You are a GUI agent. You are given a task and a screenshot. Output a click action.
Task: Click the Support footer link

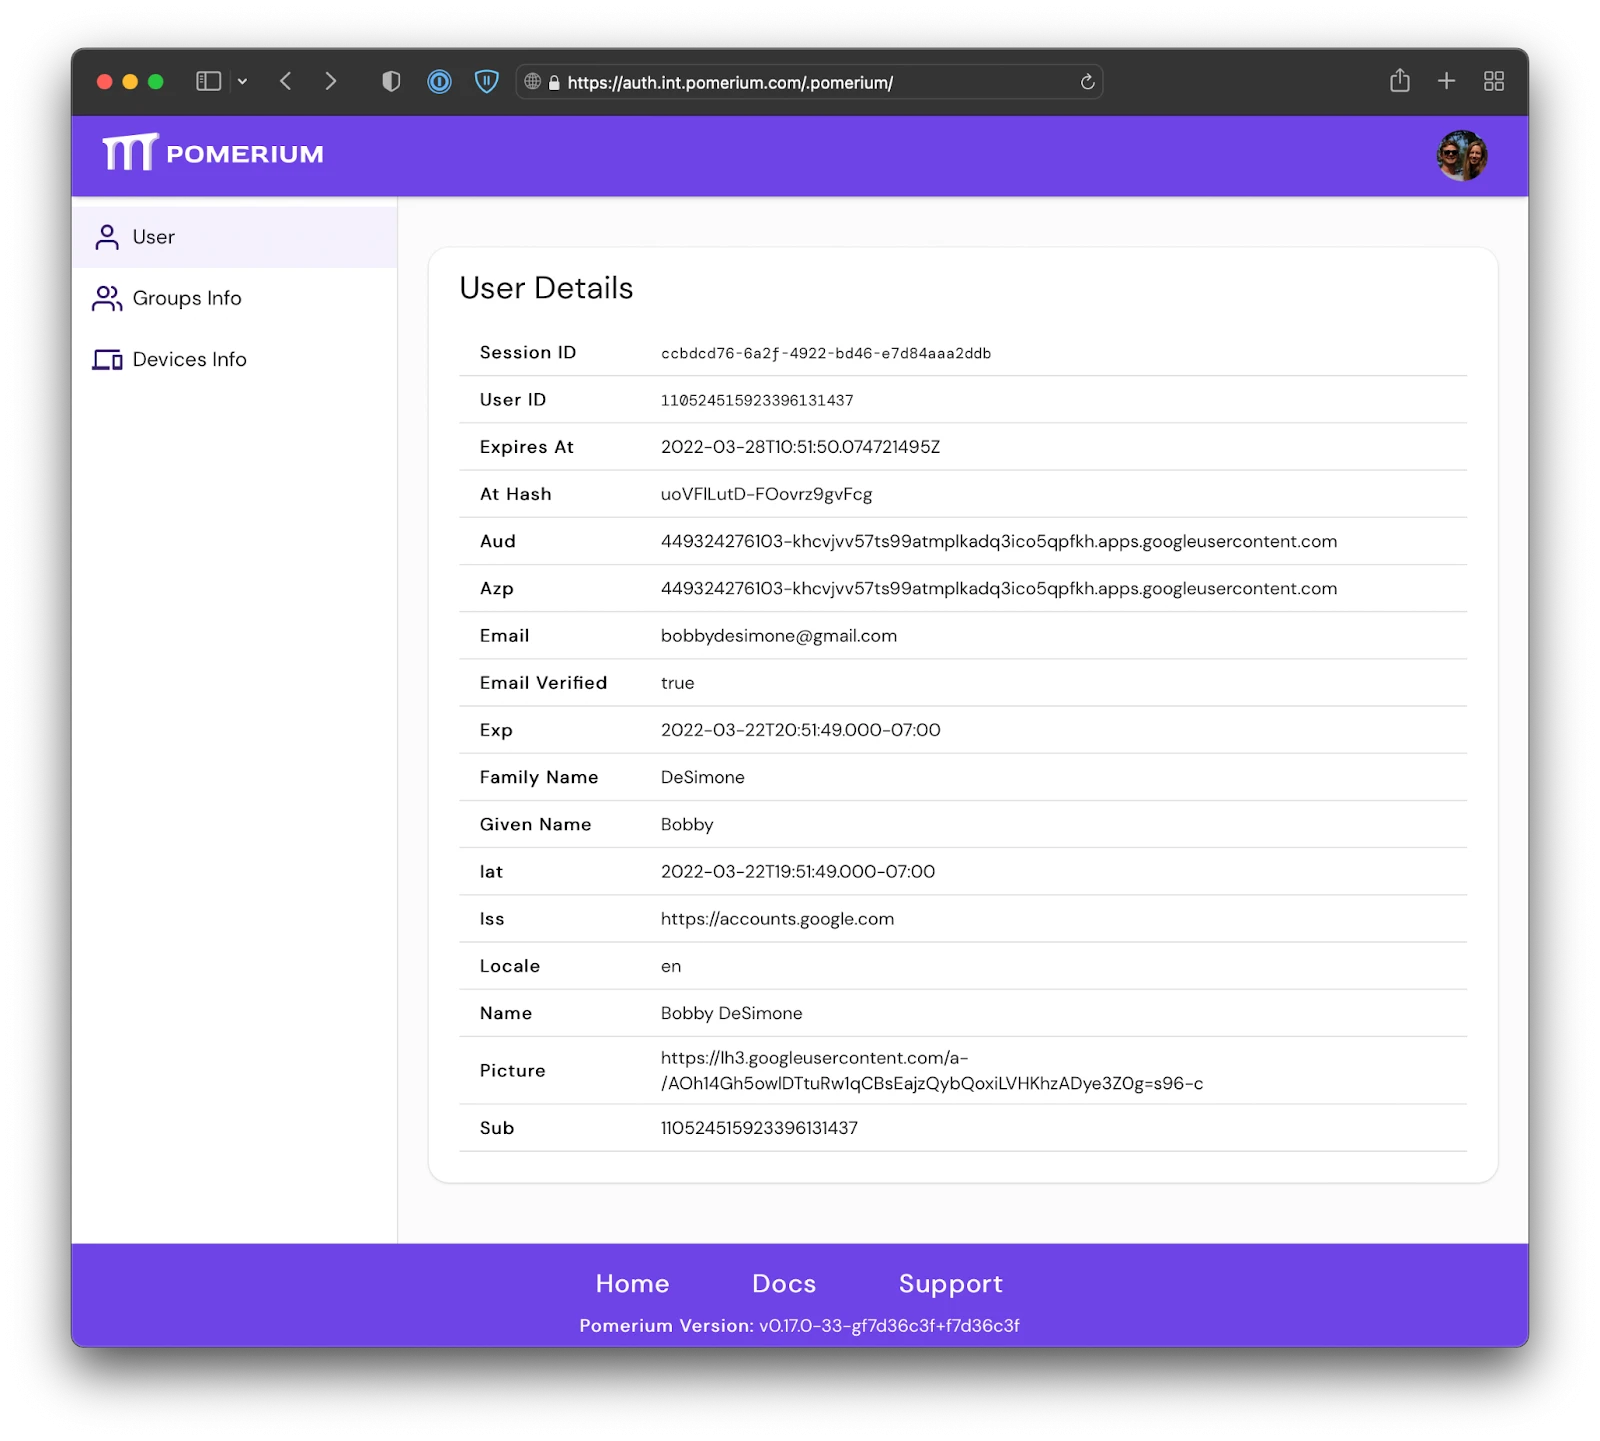(950, 1283)
